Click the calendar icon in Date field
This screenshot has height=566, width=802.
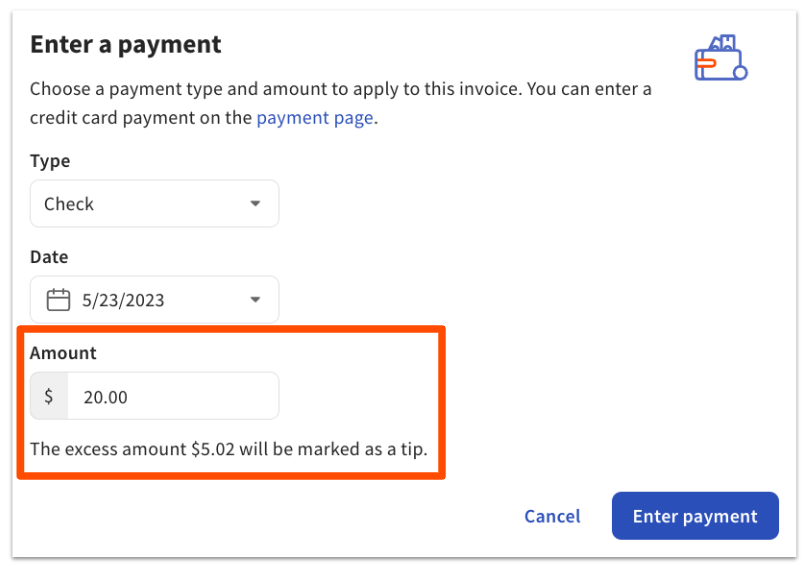tap(58, 300)
